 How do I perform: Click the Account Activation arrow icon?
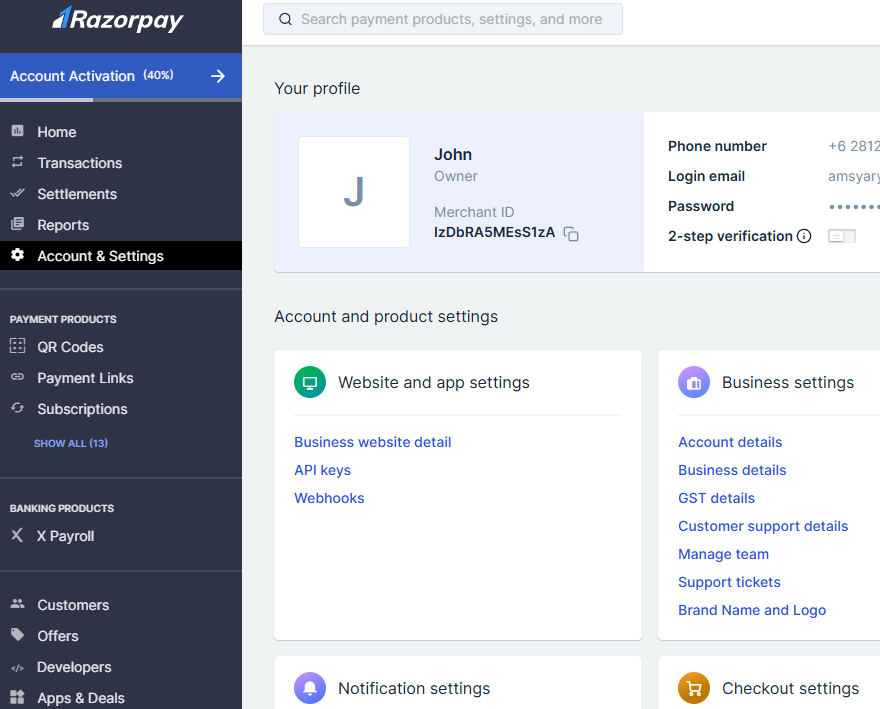pyautogui.click(x=218, y=76)
